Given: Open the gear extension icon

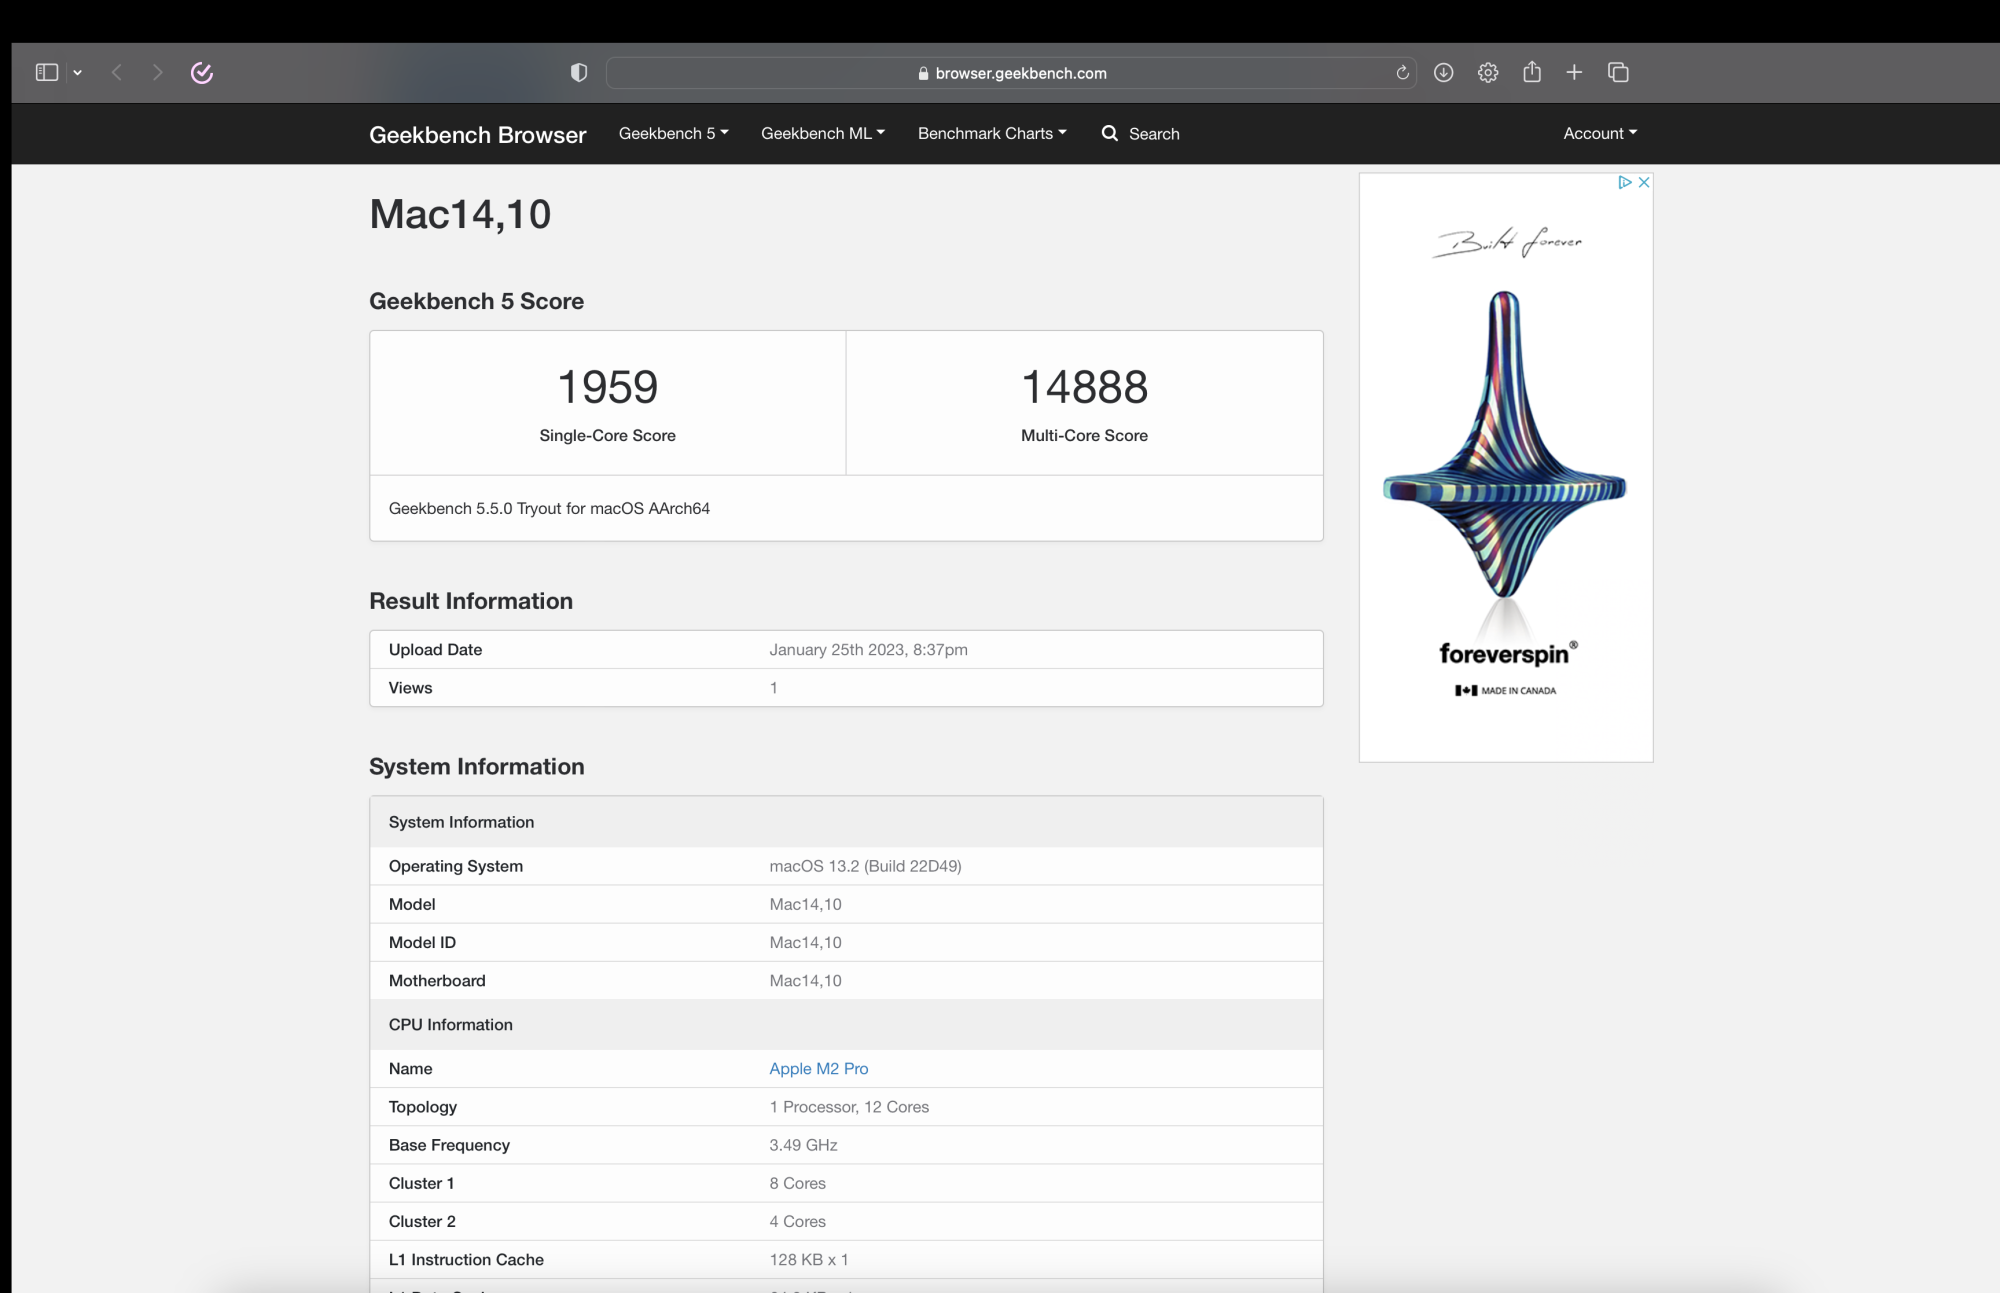Looking at the screenshot, I should [1488, 72].
